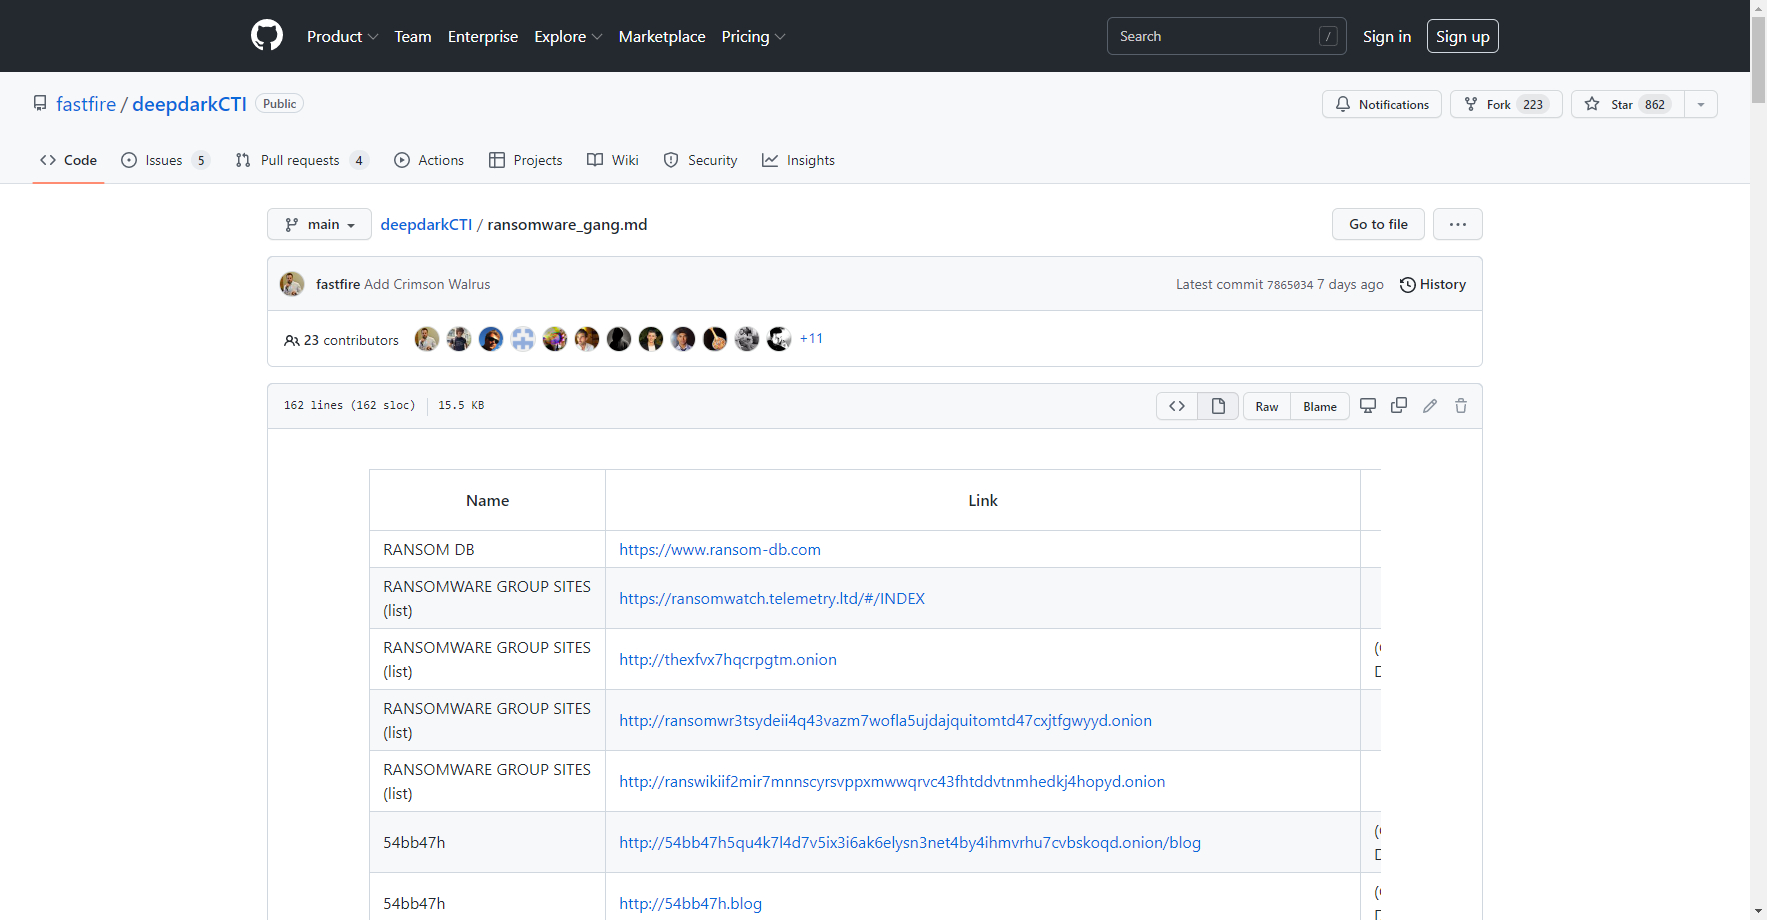
Task: Copy raw contents using the copy icon
Action: [1398, 405]
